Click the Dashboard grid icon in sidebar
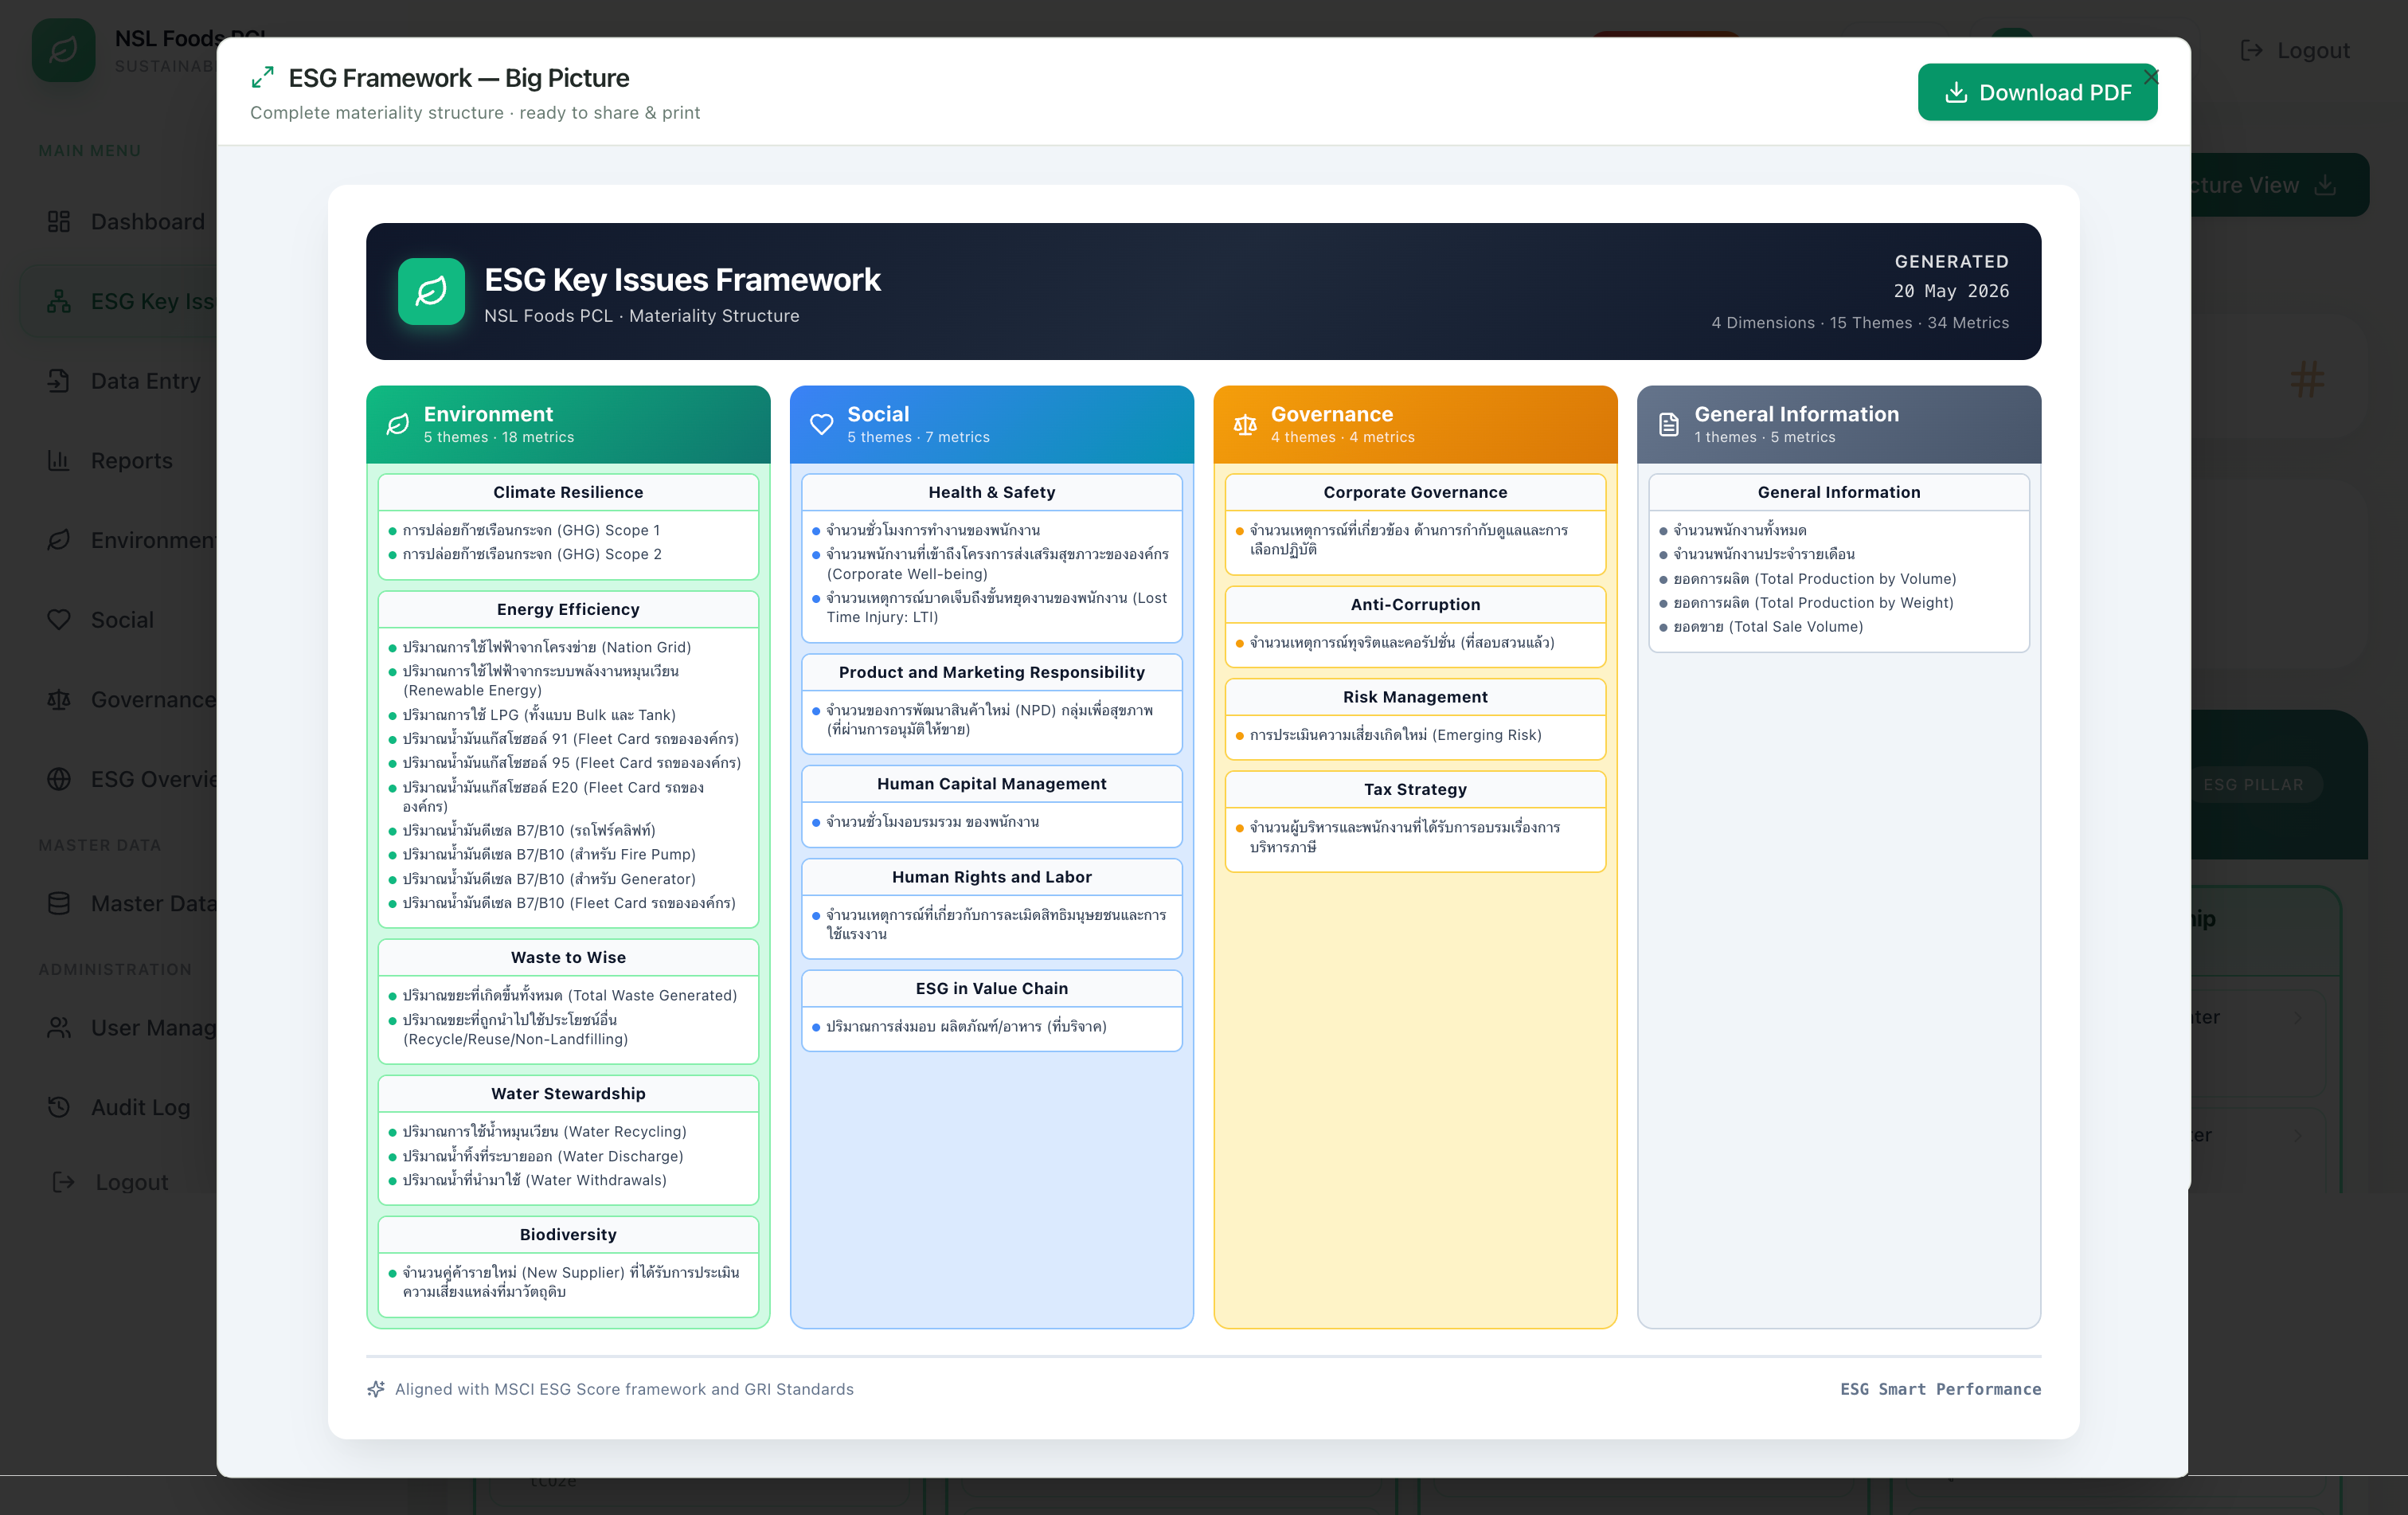This screenshot has width=2408, height=1515. tap(59, 221)
